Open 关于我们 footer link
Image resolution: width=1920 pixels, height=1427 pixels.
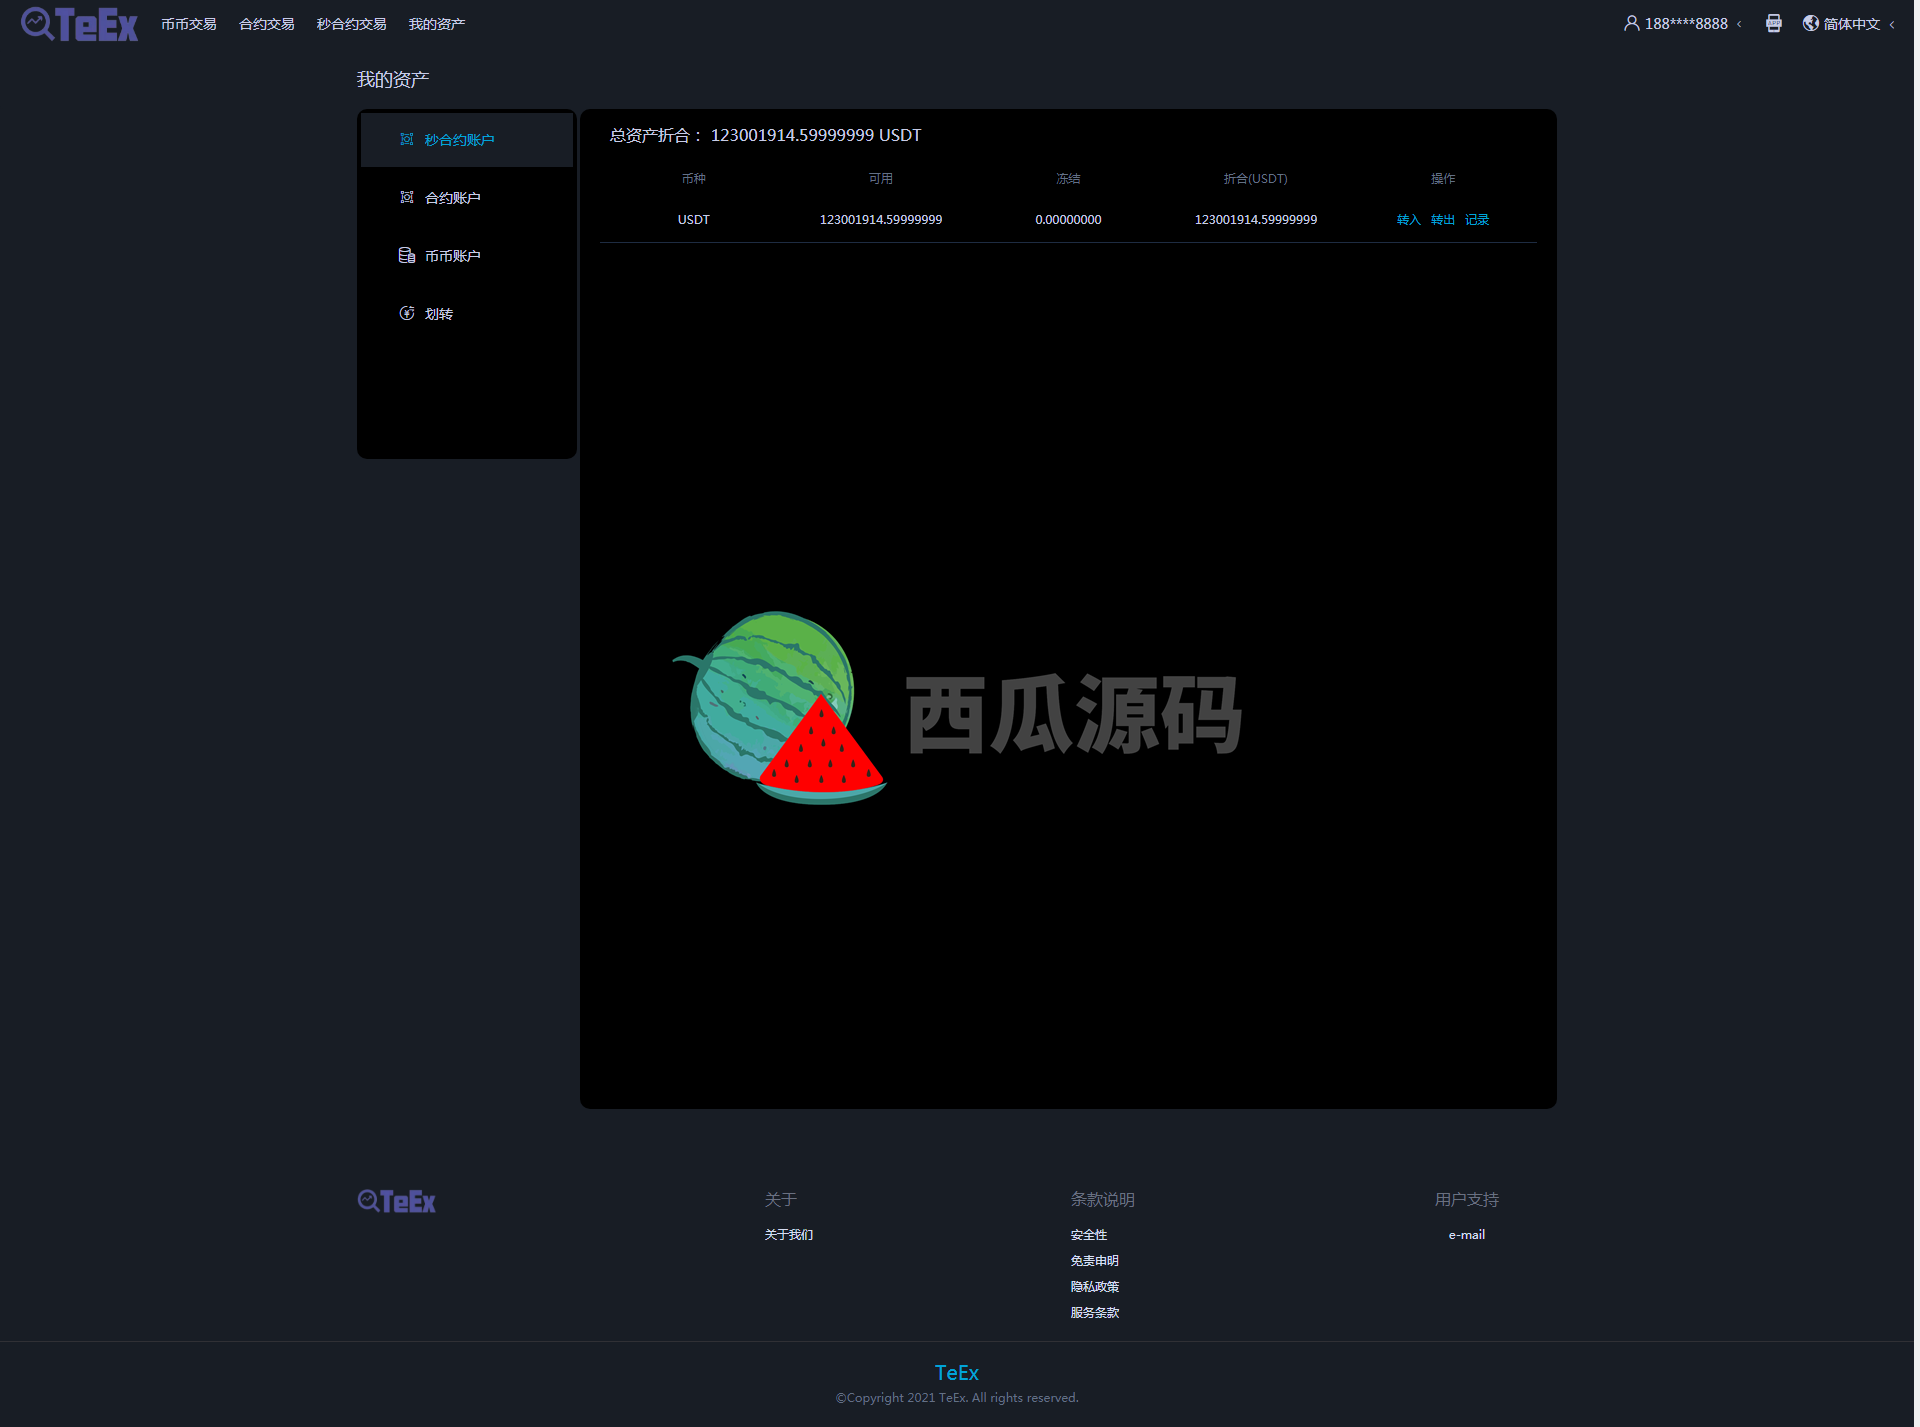click(x=789, y=1235)
